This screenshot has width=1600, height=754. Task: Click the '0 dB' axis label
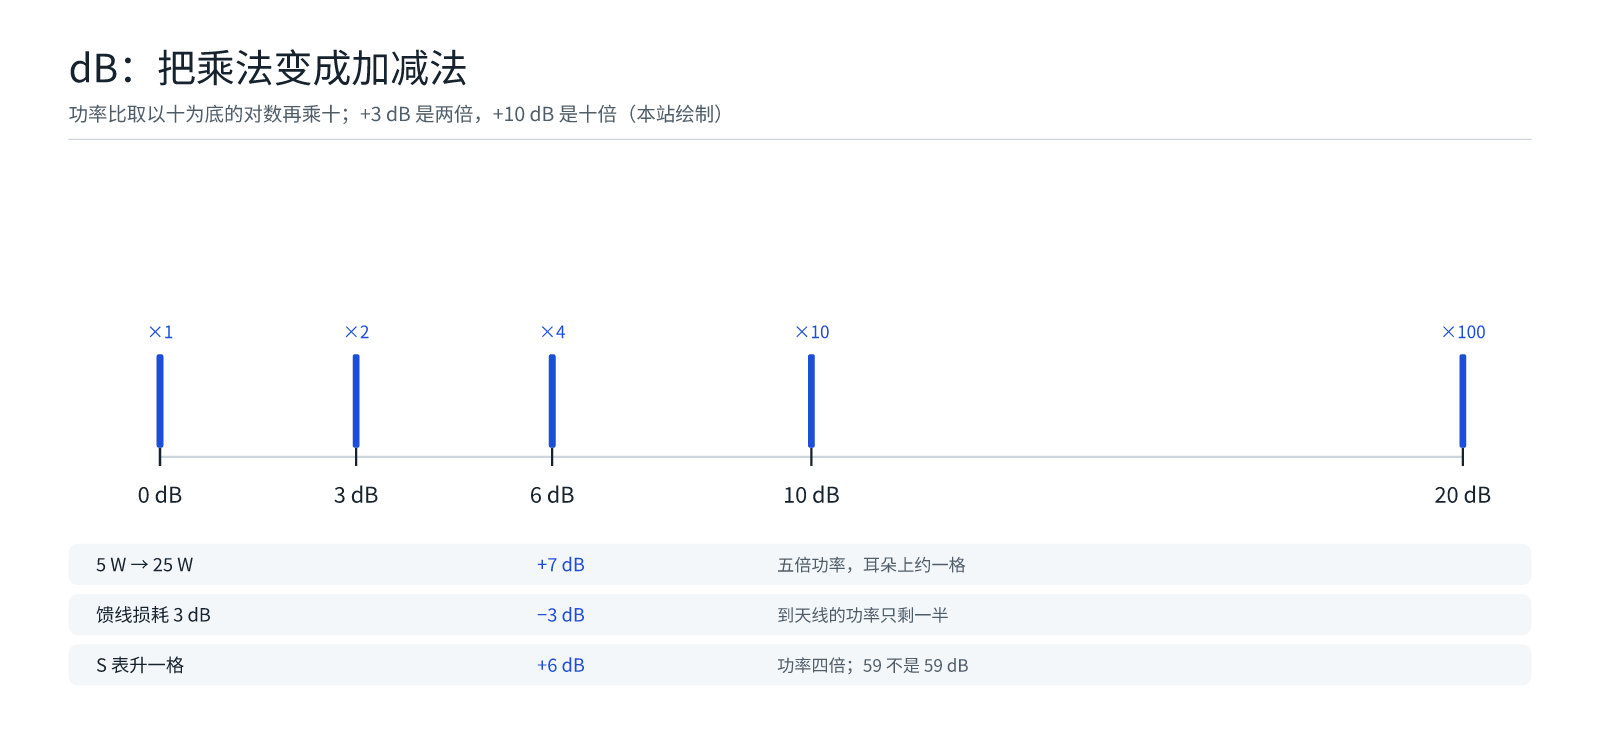tap(160, 495)
